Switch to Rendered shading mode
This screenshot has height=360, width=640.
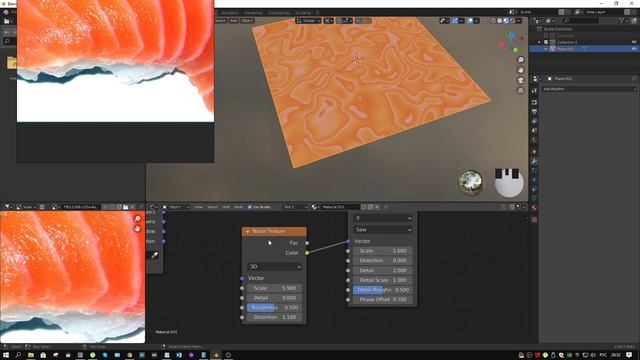513,20
